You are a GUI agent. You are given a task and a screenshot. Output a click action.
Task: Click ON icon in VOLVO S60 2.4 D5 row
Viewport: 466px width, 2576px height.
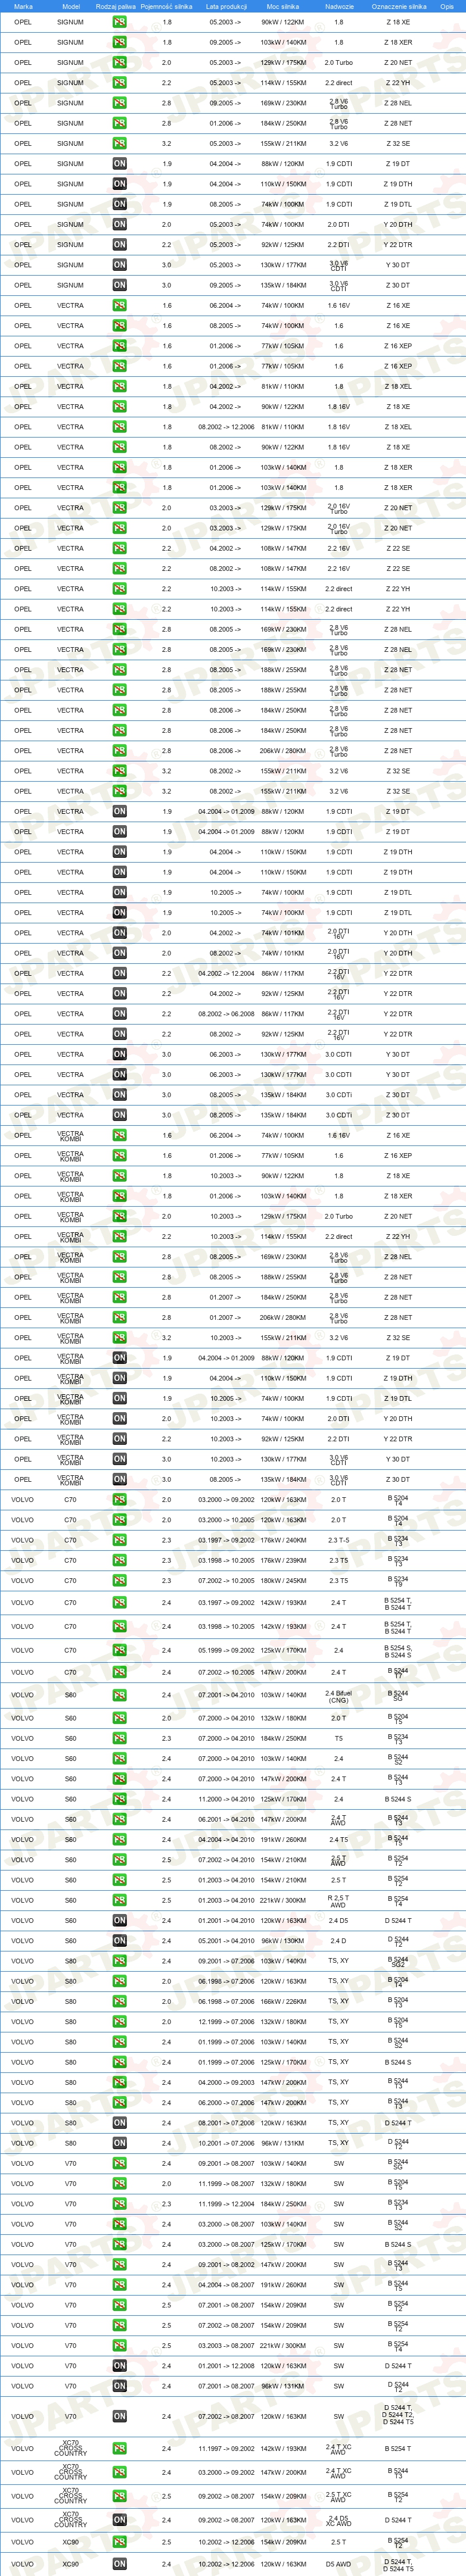tap(119, 1920)
